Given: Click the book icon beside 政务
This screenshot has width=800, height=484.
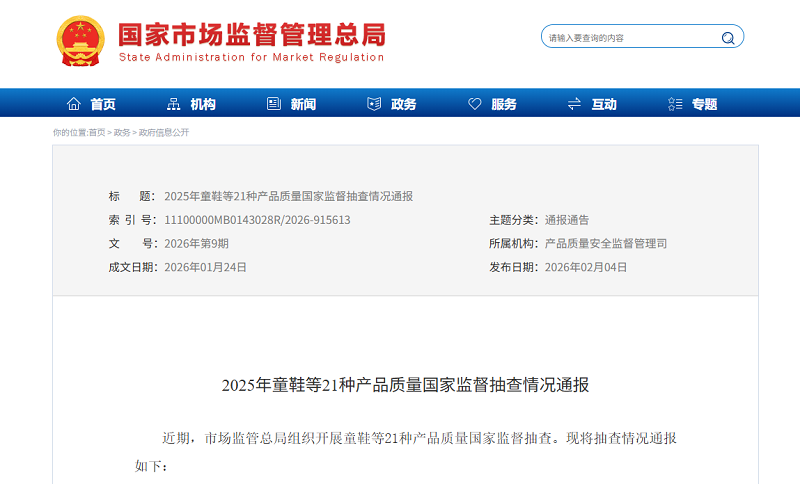Looking at the screenshot, I should (374, 104).
